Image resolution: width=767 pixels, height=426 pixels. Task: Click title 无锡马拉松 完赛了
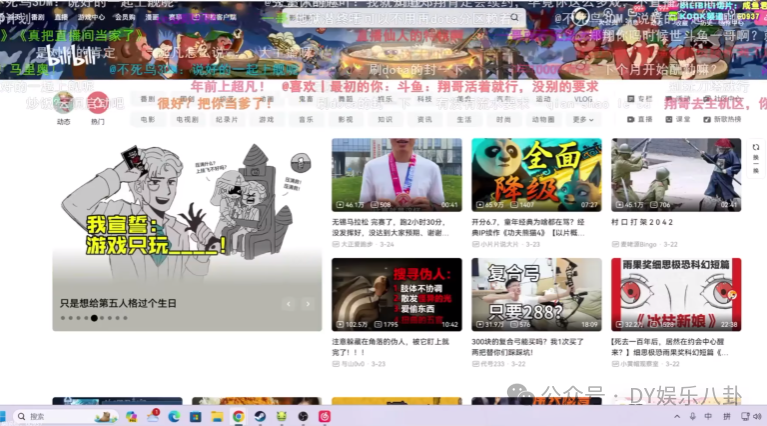[x=390, y=227]
